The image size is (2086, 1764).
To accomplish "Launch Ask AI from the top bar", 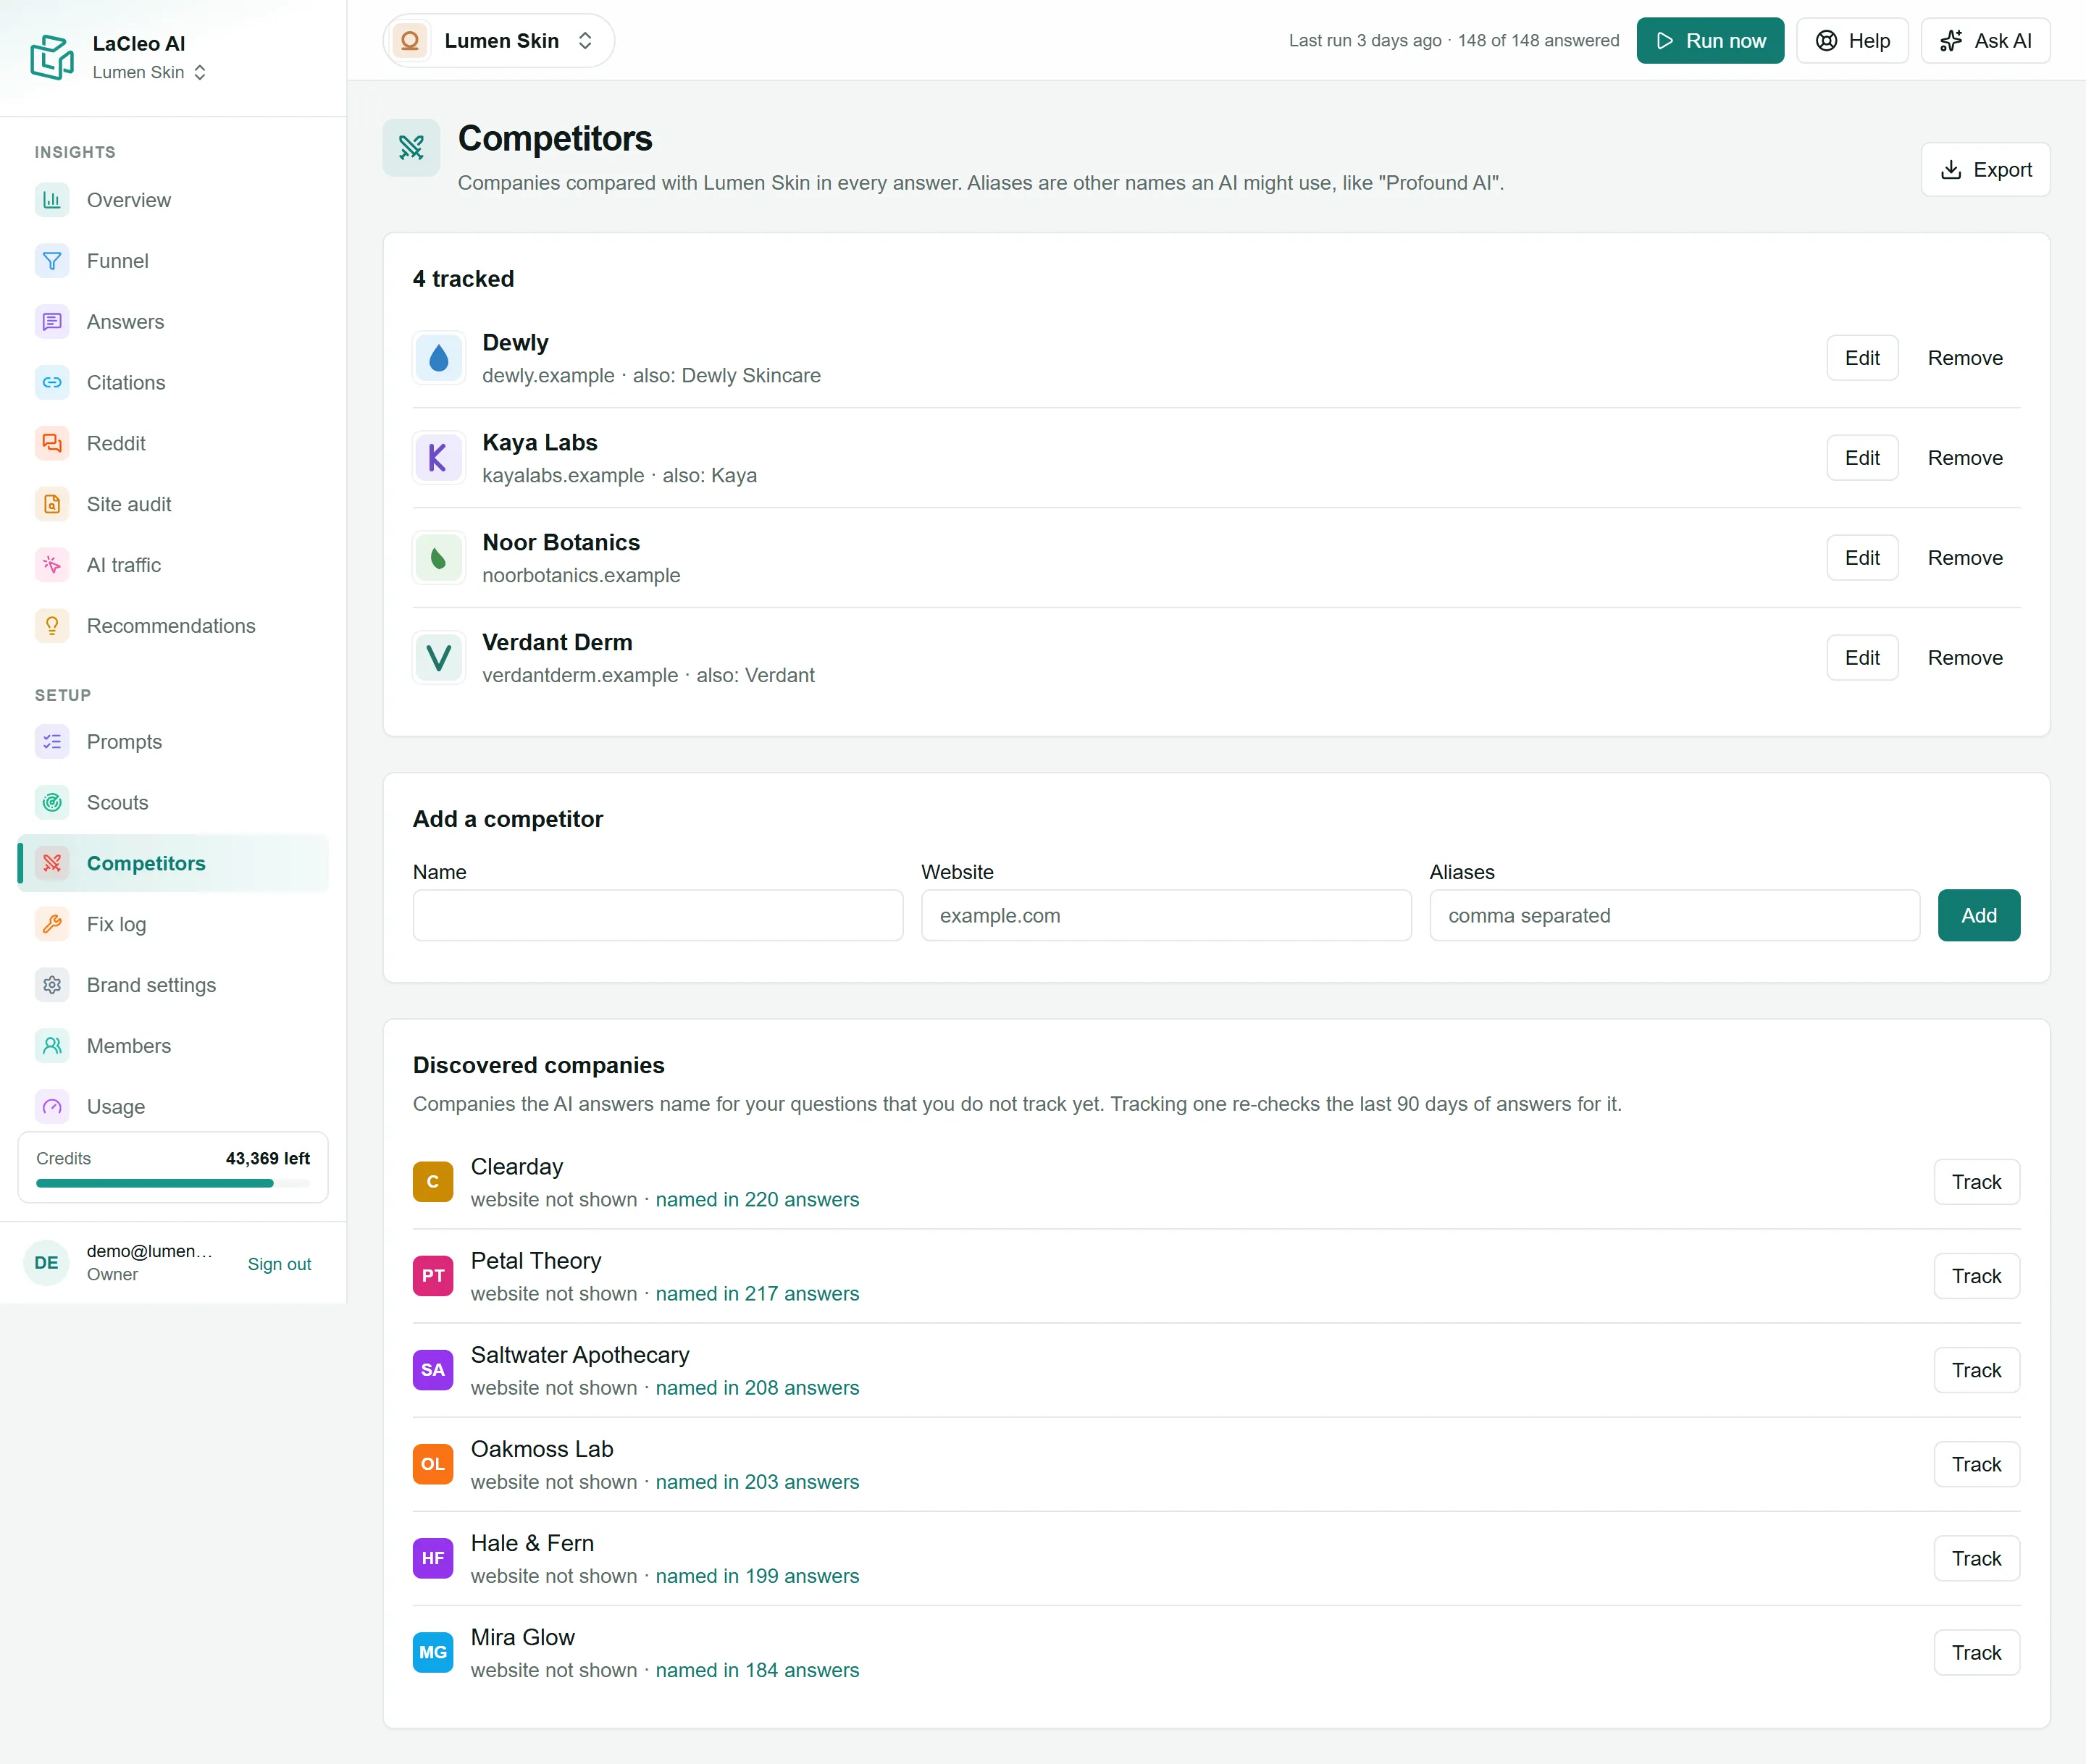I will pyautogui.click(x=1985, y=41).
